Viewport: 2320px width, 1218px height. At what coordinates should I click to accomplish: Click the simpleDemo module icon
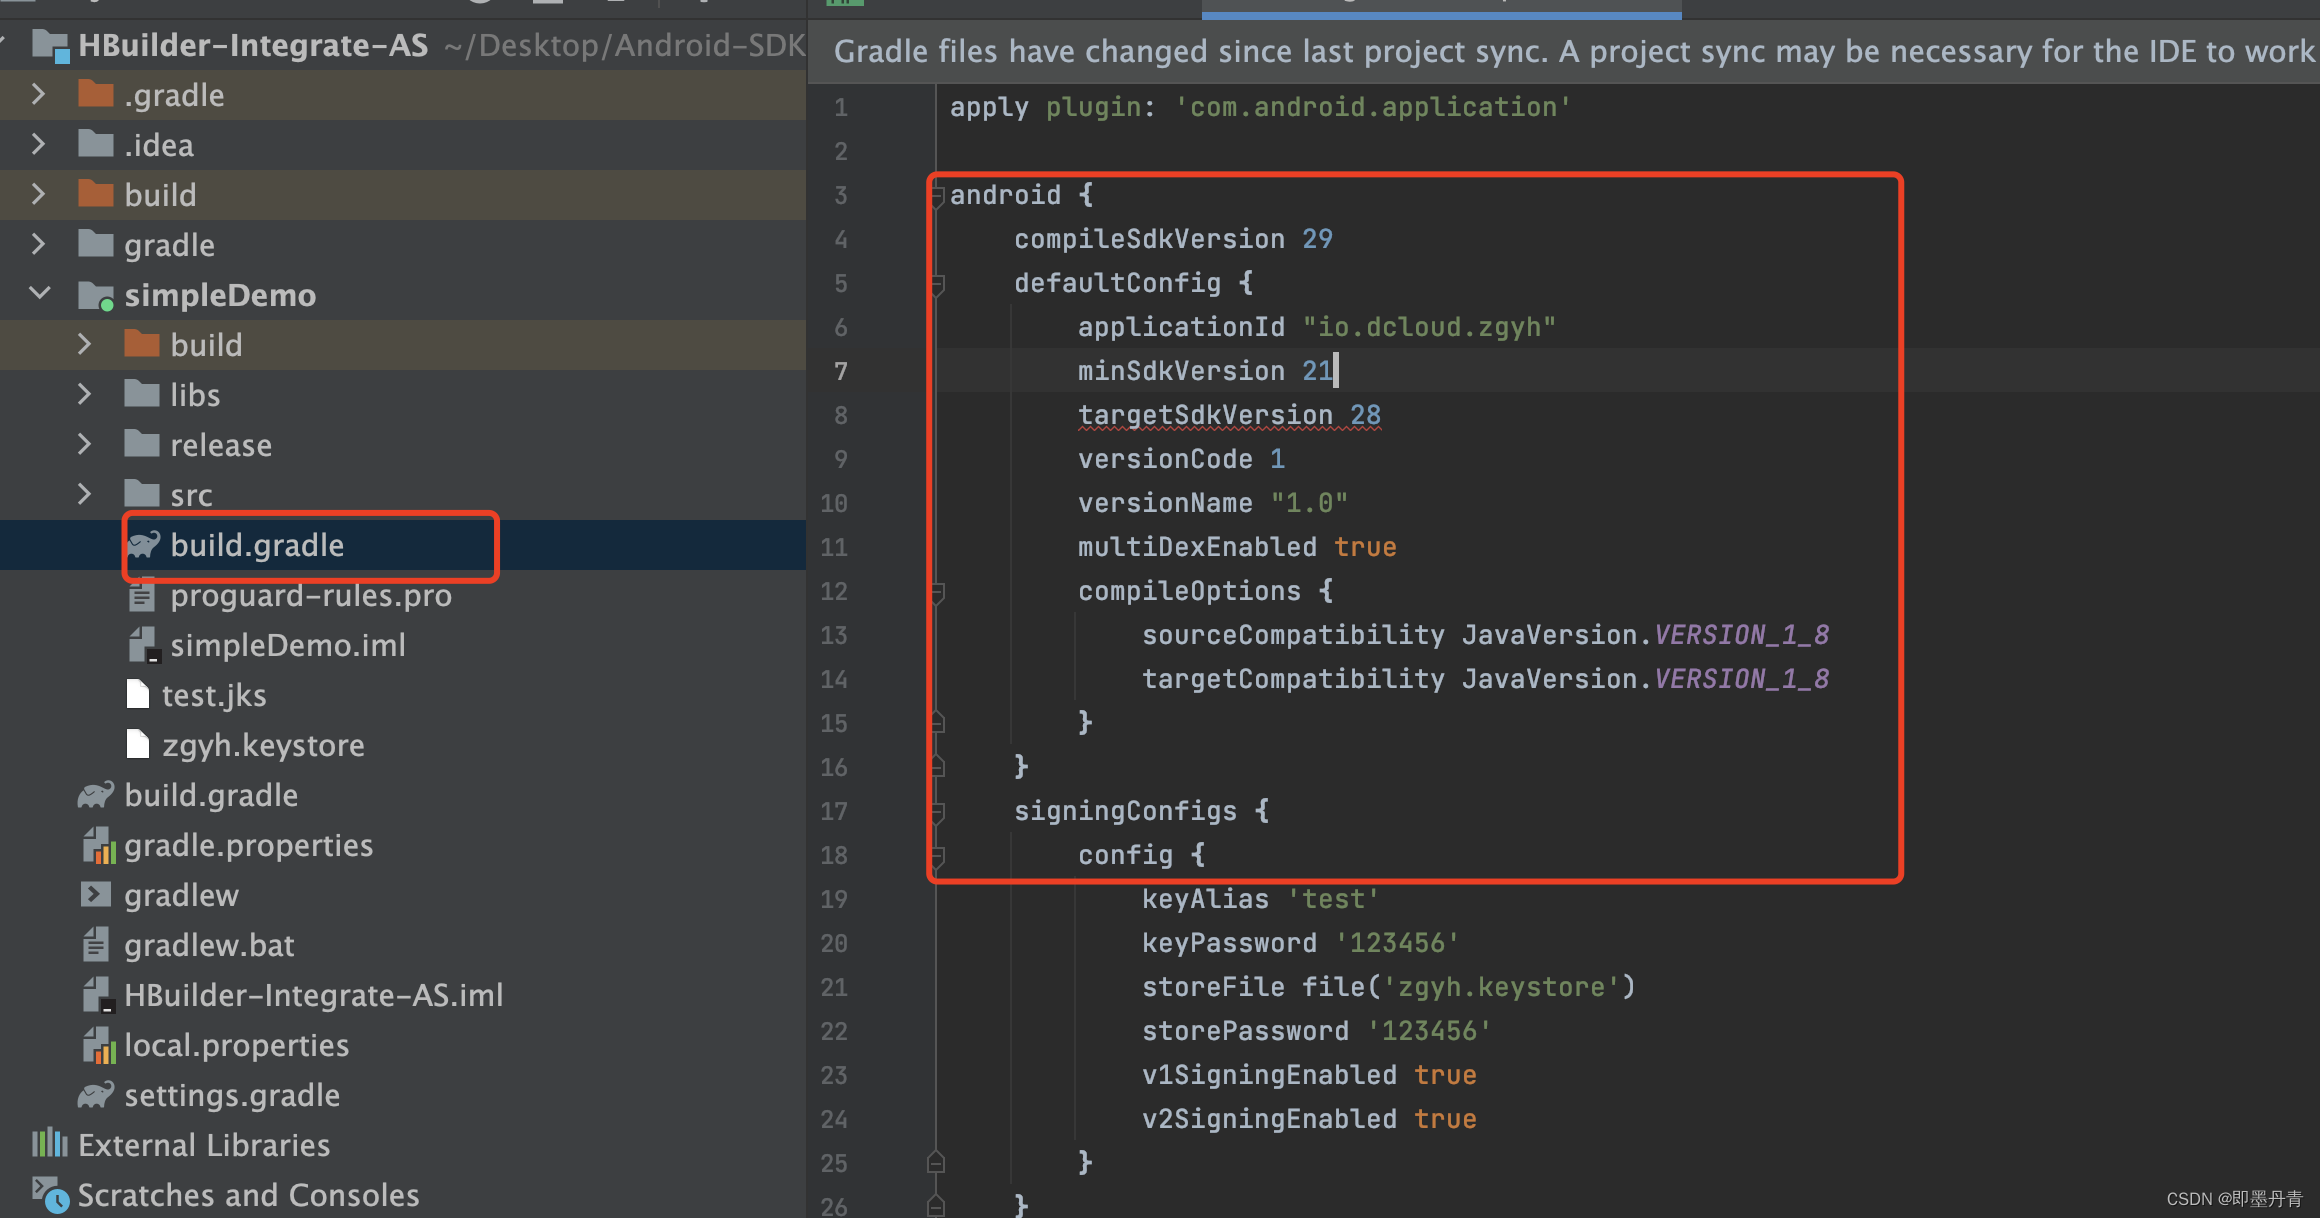[x=96, y=295]
